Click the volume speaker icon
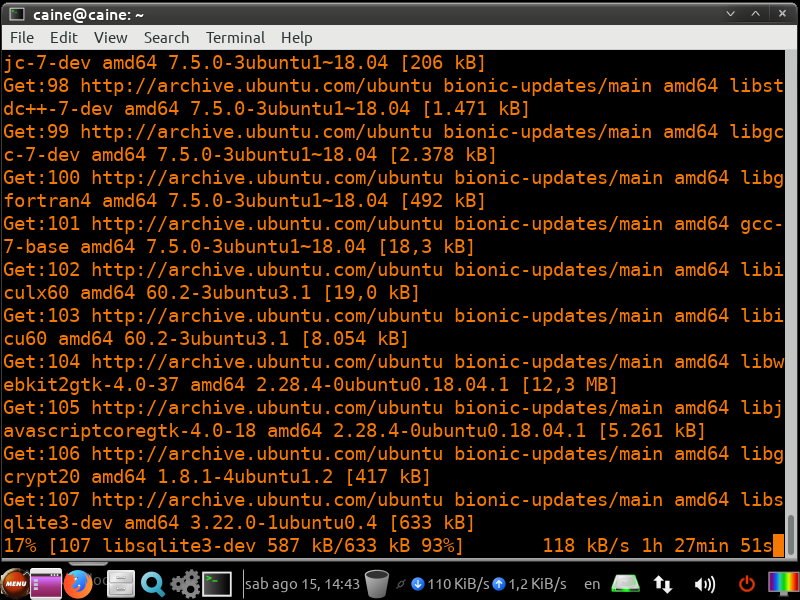Screen dimensions: 800x600 705,584
